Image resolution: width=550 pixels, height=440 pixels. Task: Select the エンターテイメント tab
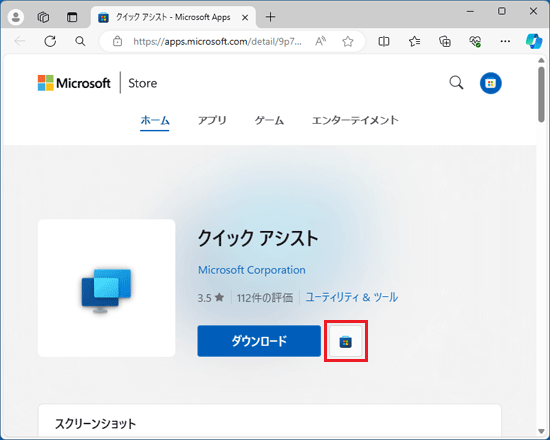355,120
